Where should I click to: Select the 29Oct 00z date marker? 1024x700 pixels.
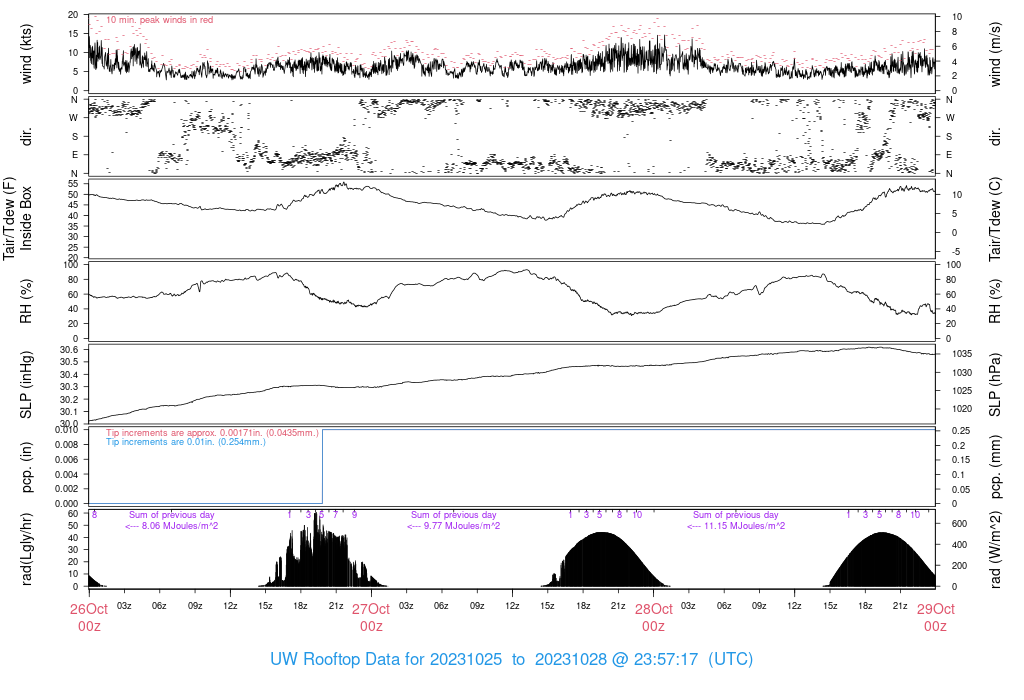click(935, 617)
